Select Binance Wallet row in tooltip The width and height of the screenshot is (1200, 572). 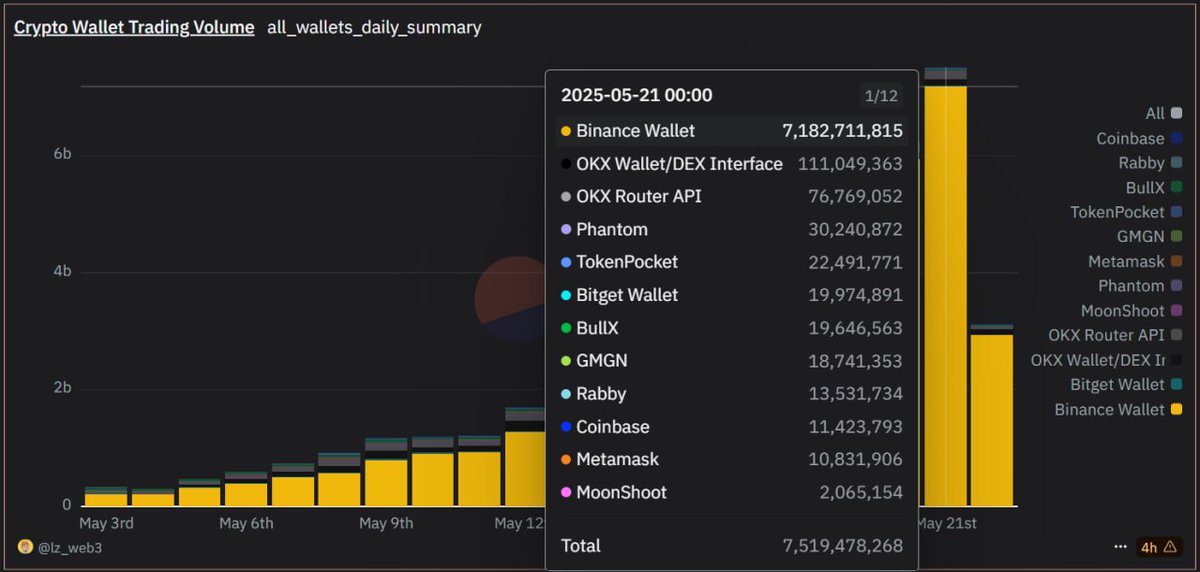(x=732, y=131)
